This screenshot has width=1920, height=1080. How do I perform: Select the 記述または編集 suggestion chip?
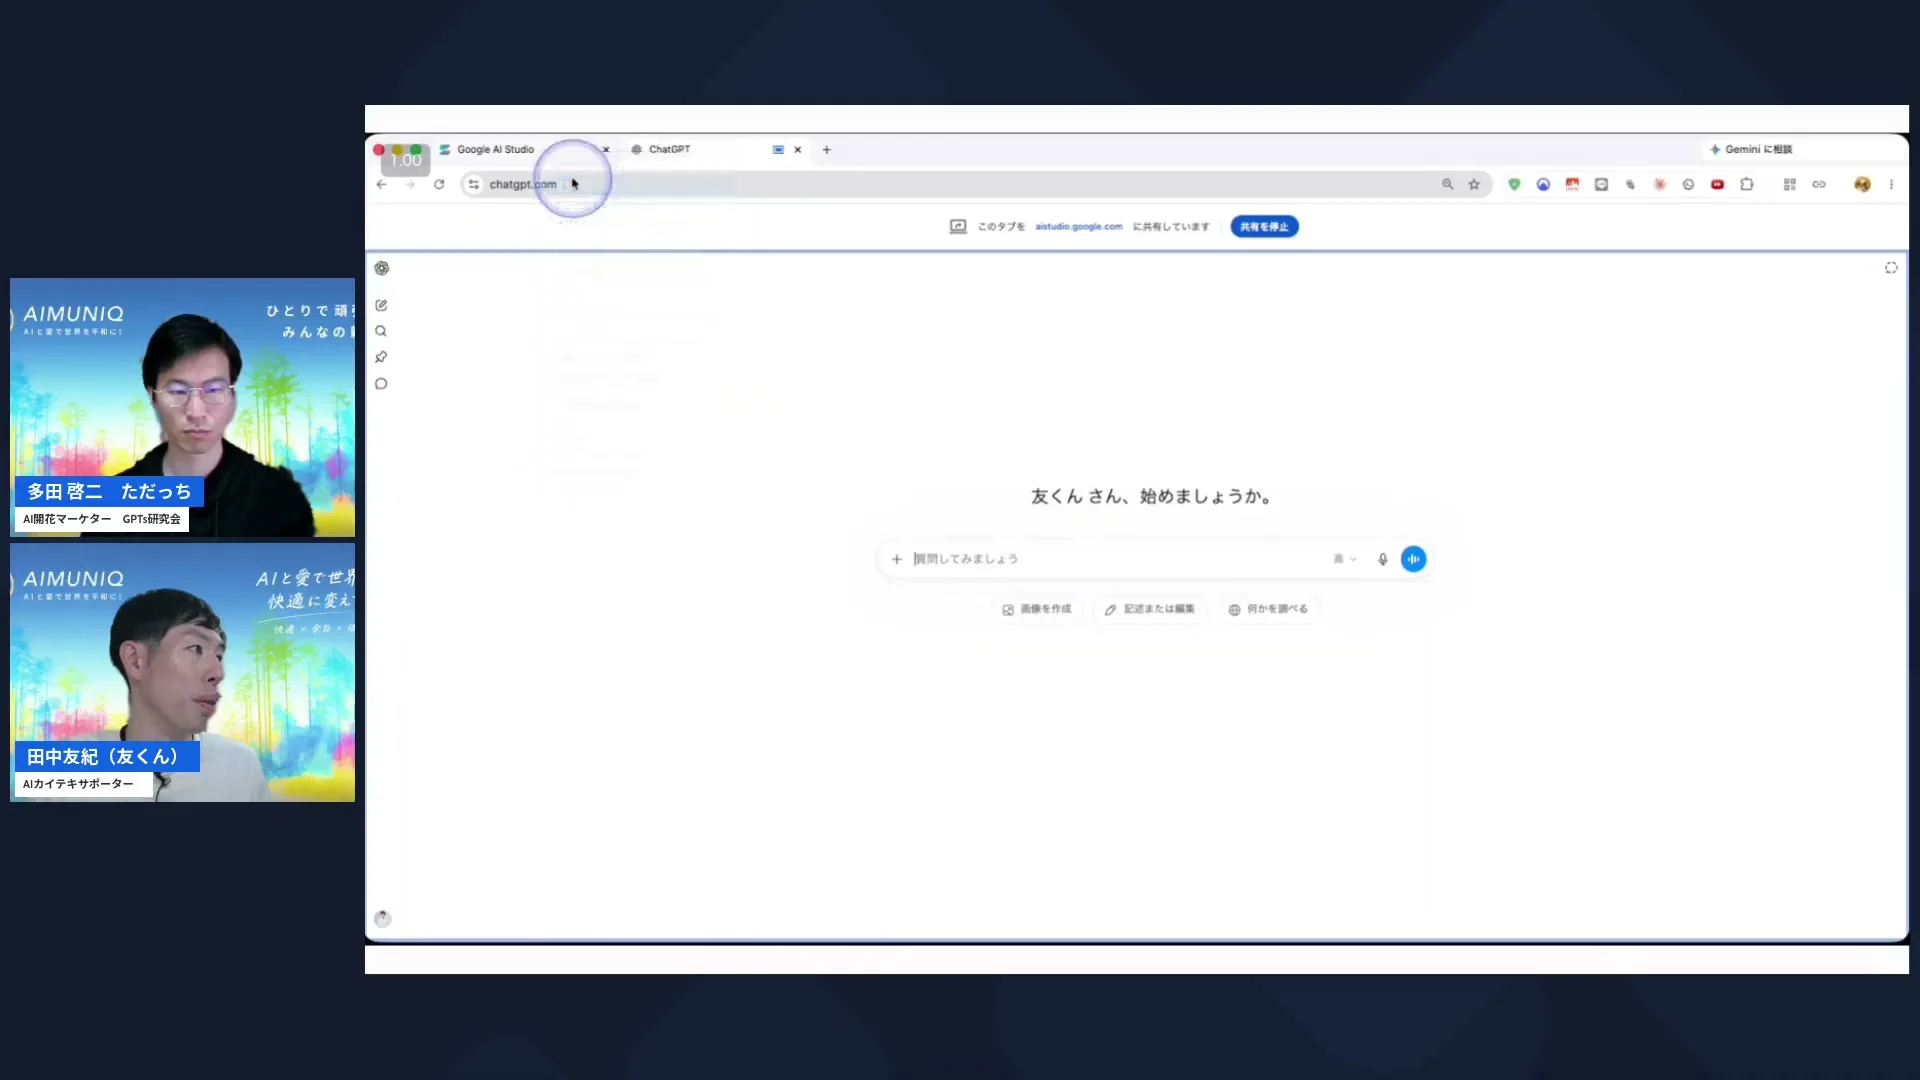point(1149,609)
